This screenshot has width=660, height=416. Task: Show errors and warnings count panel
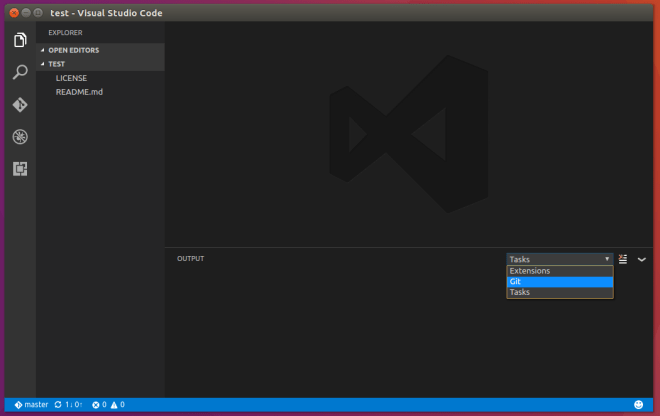[108, 405]
